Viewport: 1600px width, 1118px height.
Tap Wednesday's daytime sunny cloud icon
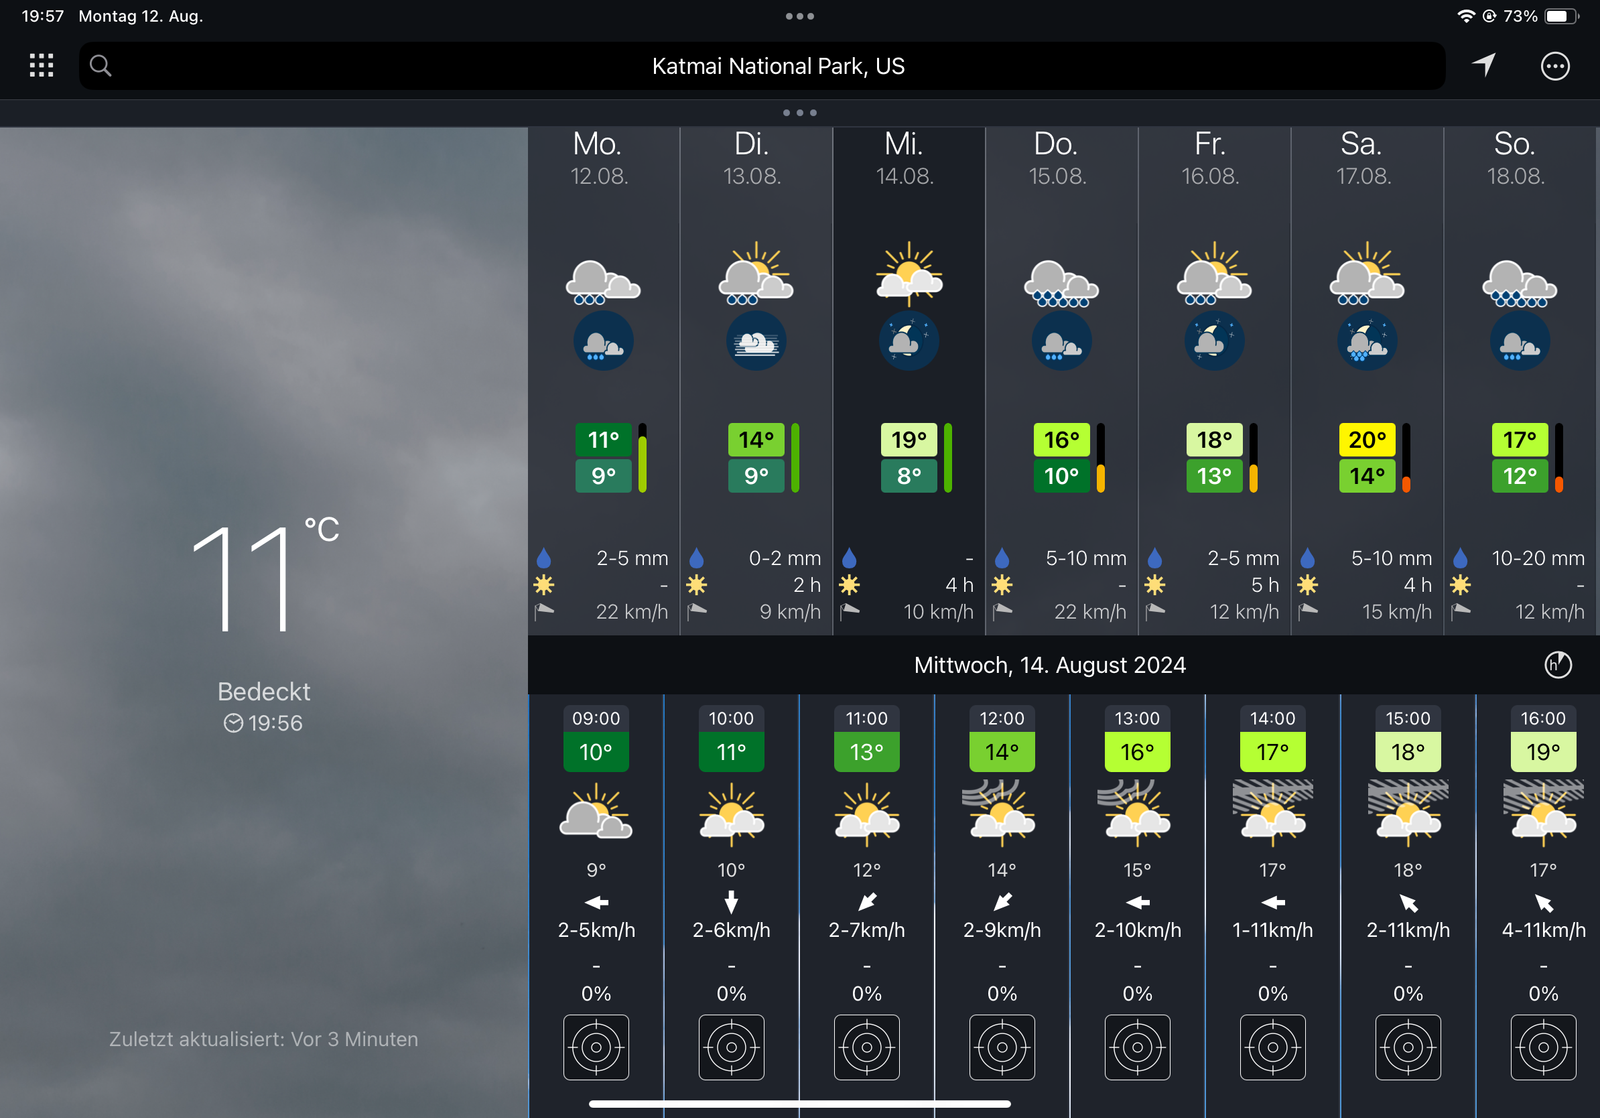[909, 273]
